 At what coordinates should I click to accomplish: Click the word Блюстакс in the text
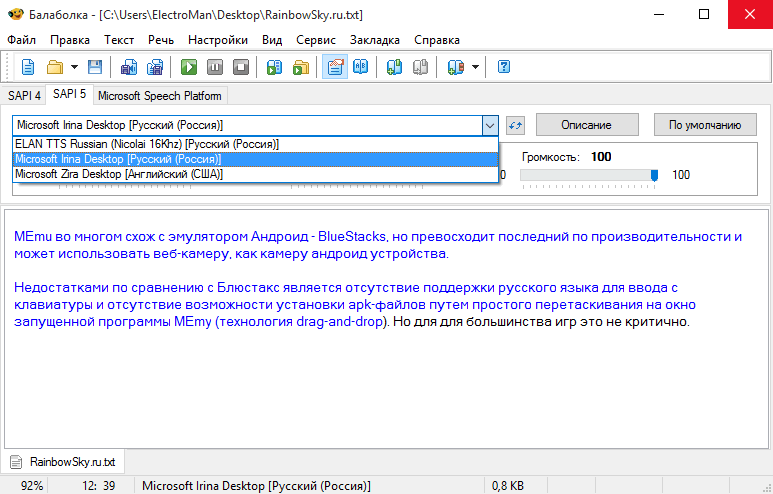[x=249, y=288]
